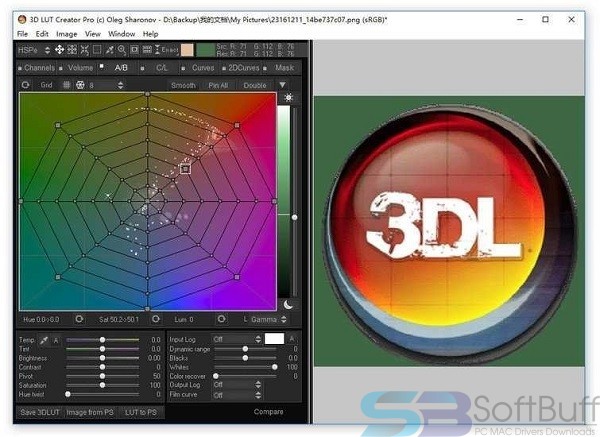Open the File menu
Viewport: 600px width, 437px height.
point(23,34)
